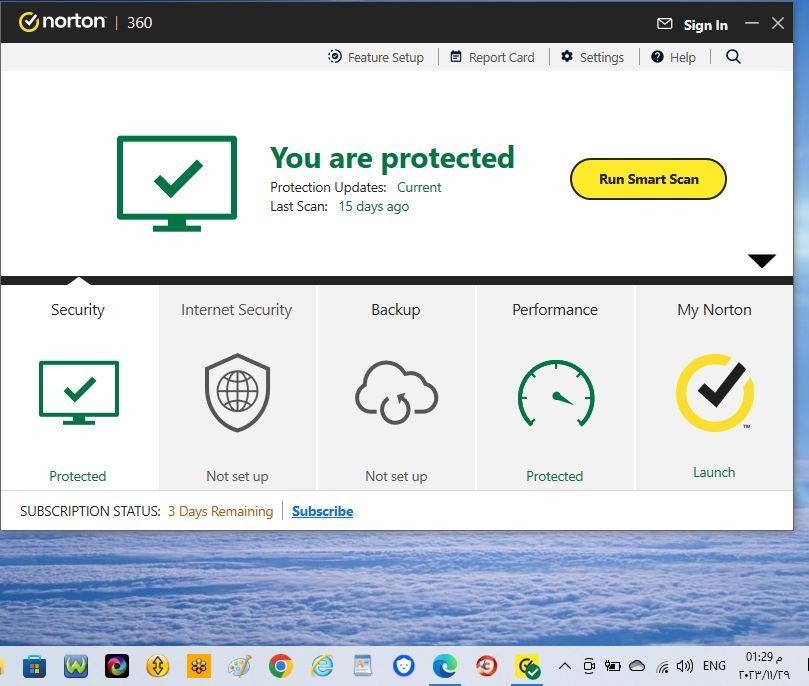The height and width of the screenshot is (686, 809).
Task: Start the Run Smart Scan button
Action: click(648, 179)
